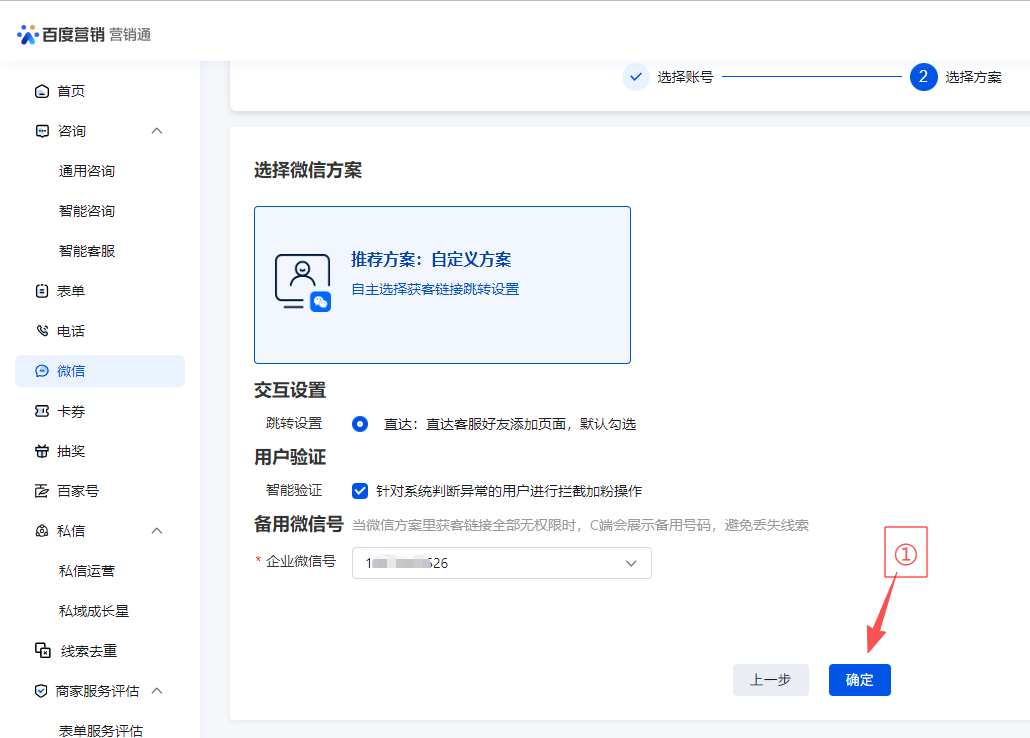Select the 直达 redirect radio button
Image resolution: width=1030 pixels, height=738 pixels.
coord(360,423)
